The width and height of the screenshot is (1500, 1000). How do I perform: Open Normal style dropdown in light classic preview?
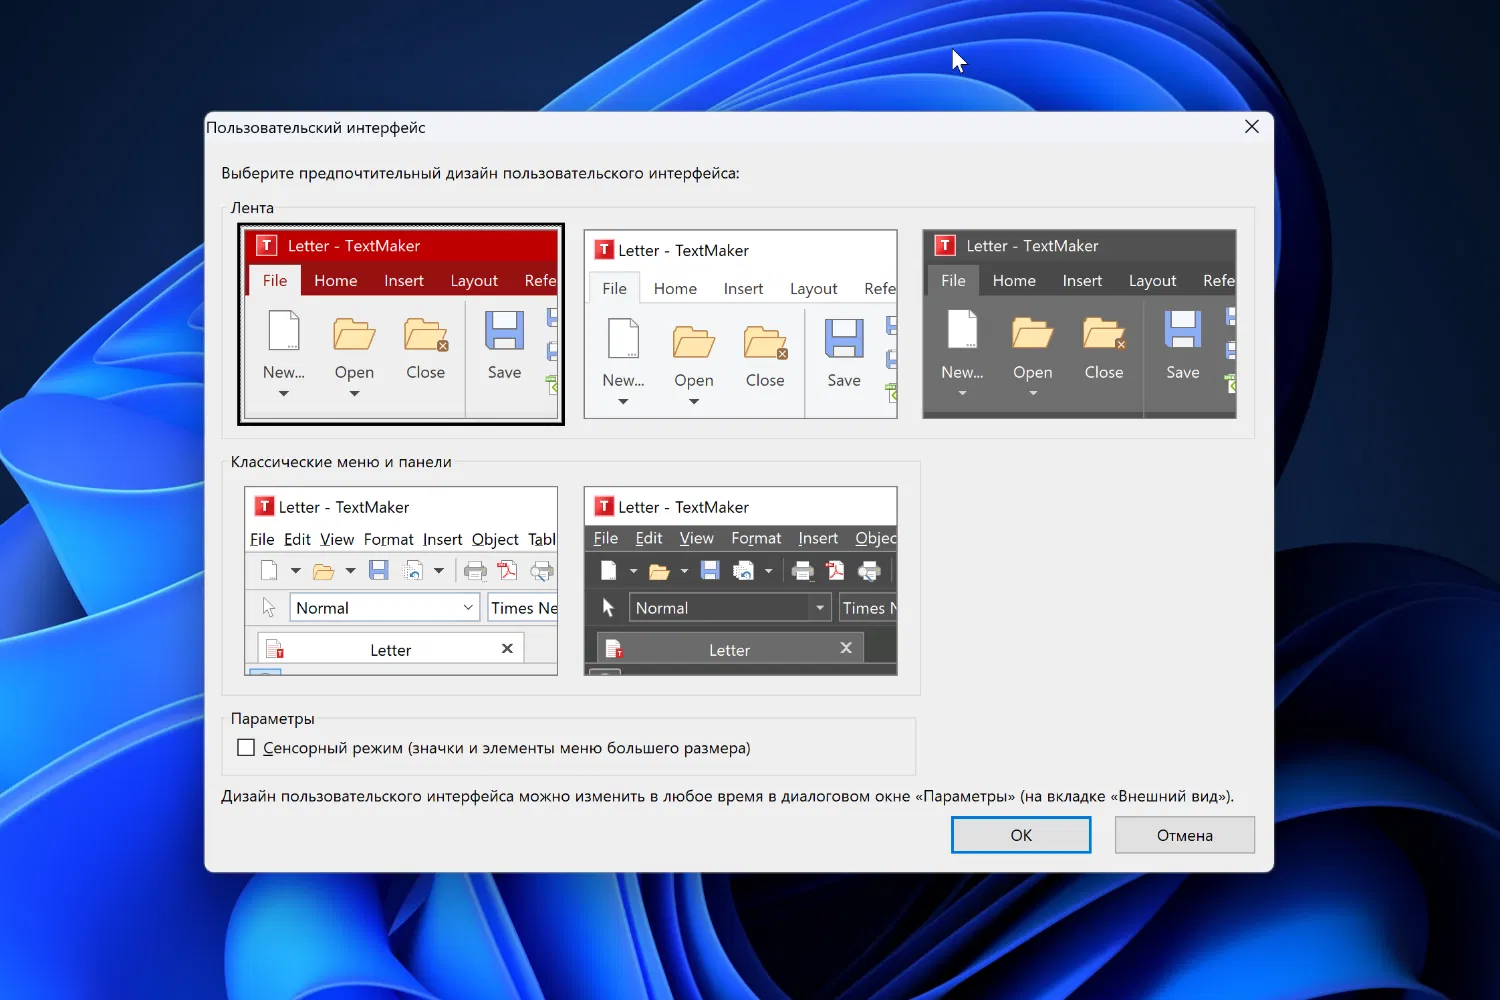(x=468, y=608)
